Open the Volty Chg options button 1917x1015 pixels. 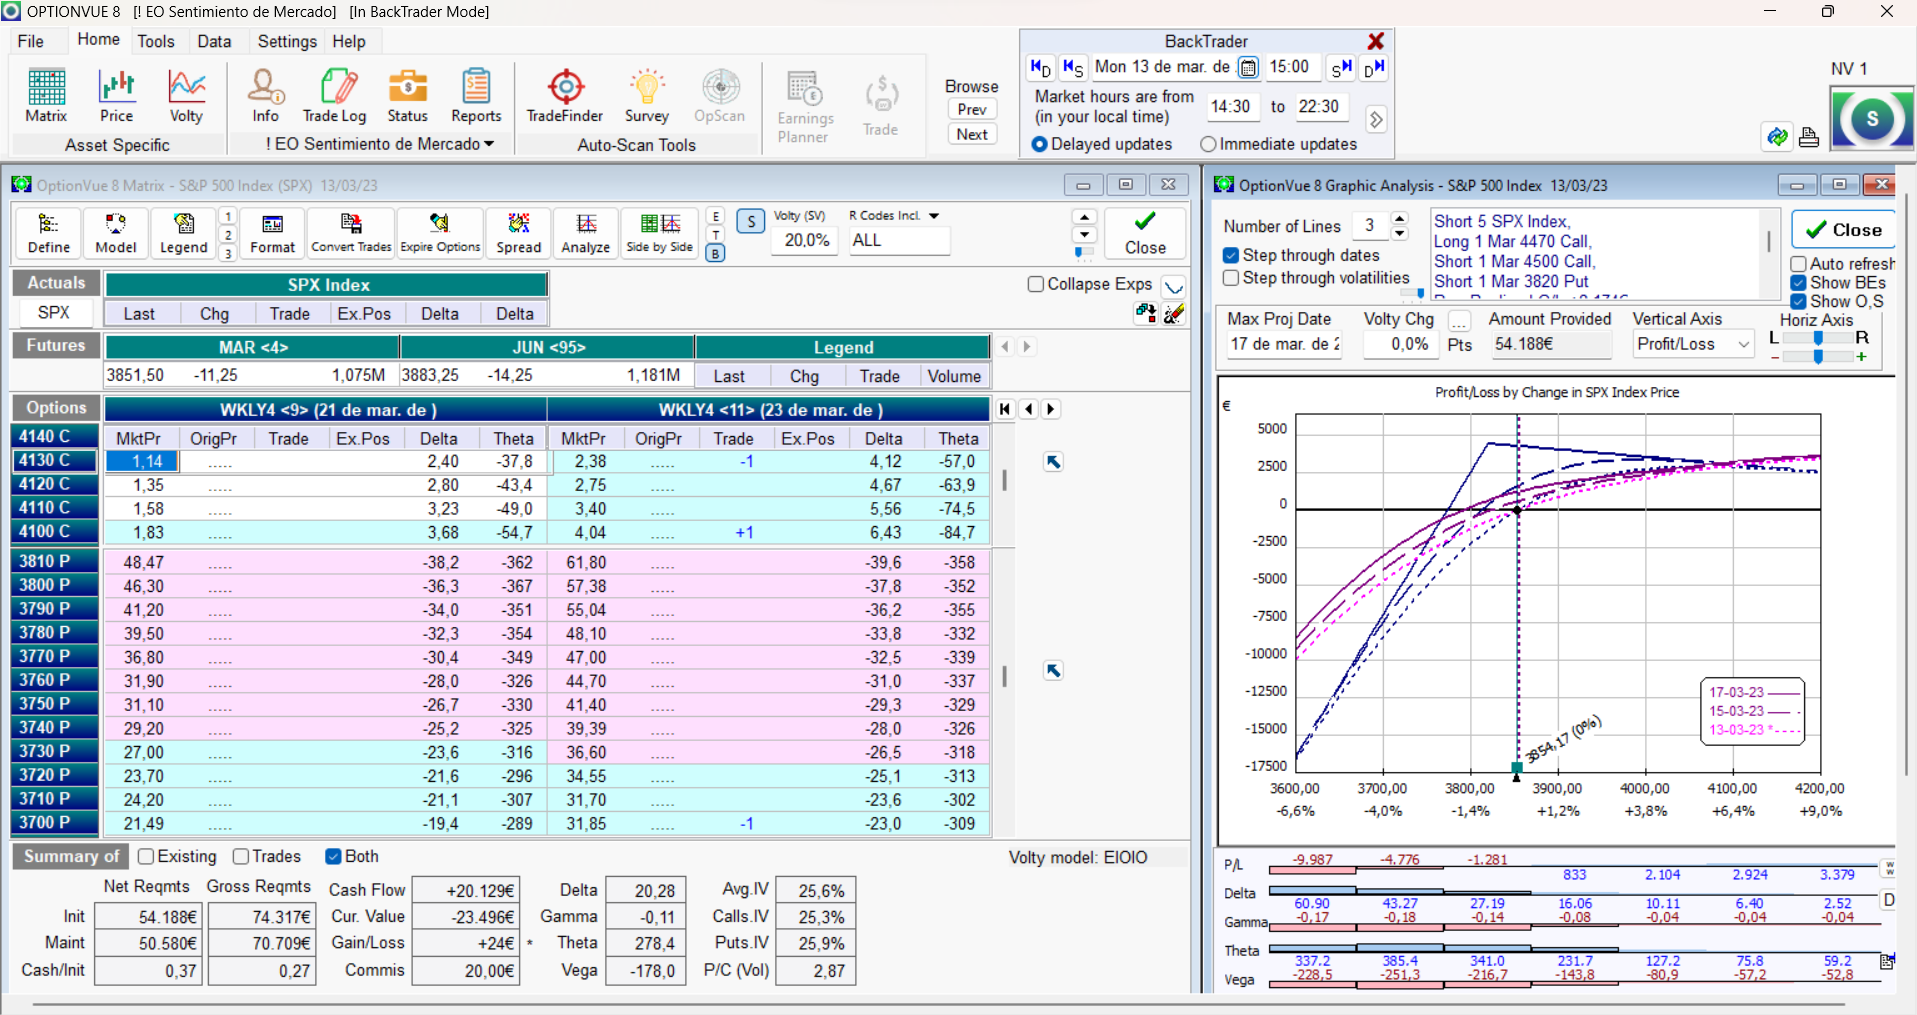(1460, 321)
